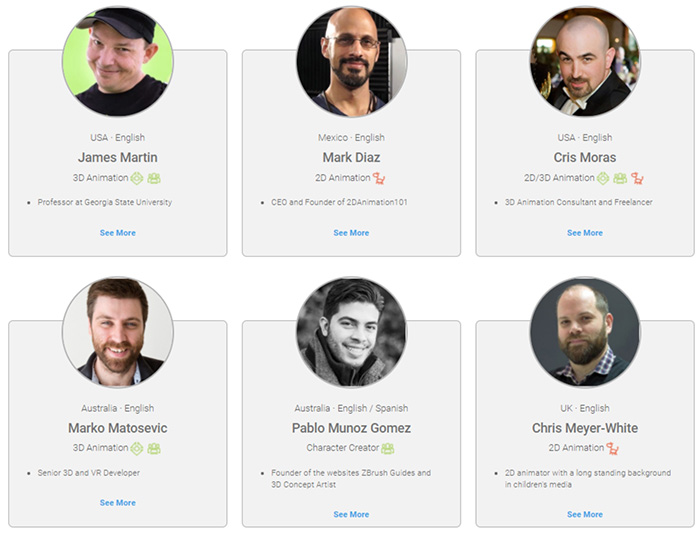Click first green icon in Cris Moras's card

(603, 178)
